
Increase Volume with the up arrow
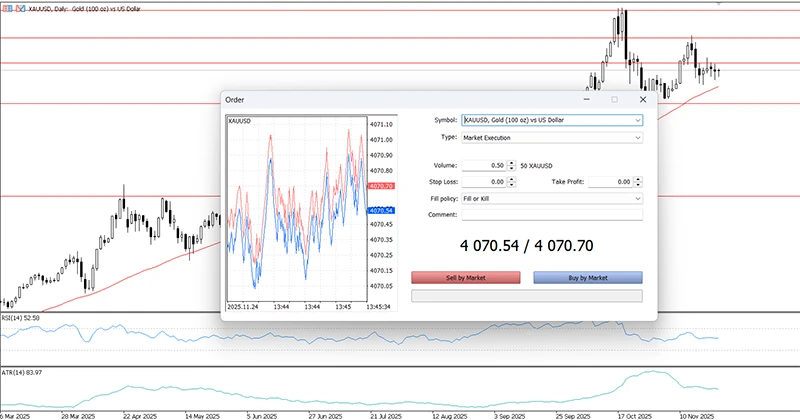point(512,162)
